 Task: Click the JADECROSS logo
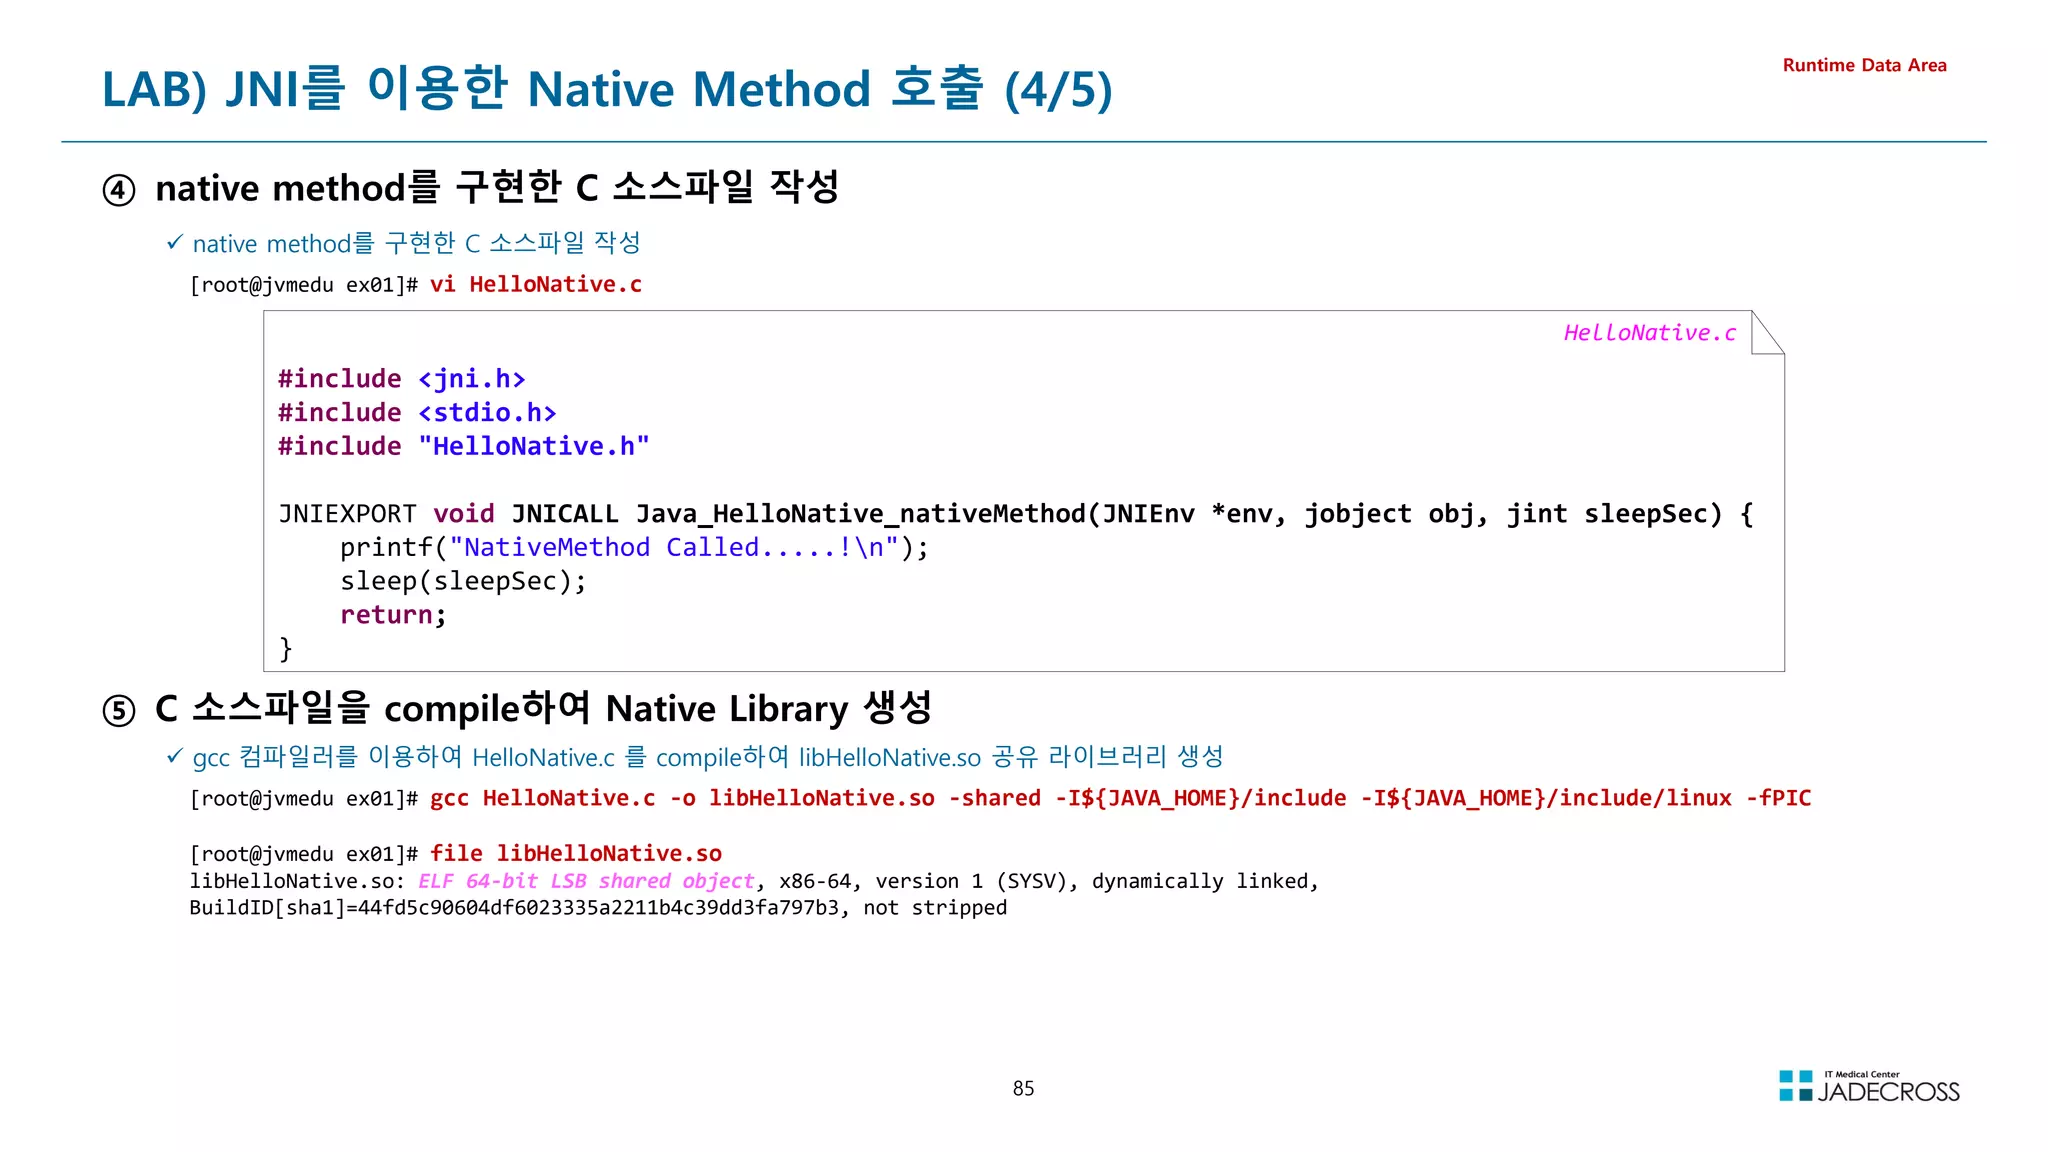click(1869, 1087)
